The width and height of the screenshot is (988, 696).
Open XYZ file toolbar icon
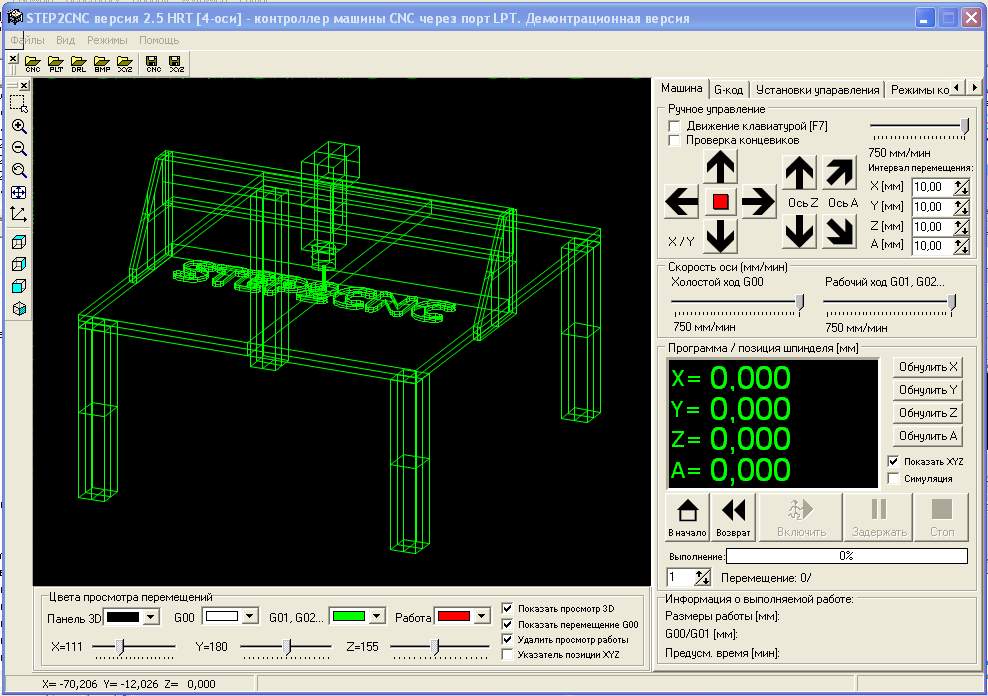(x=125, y=64)
